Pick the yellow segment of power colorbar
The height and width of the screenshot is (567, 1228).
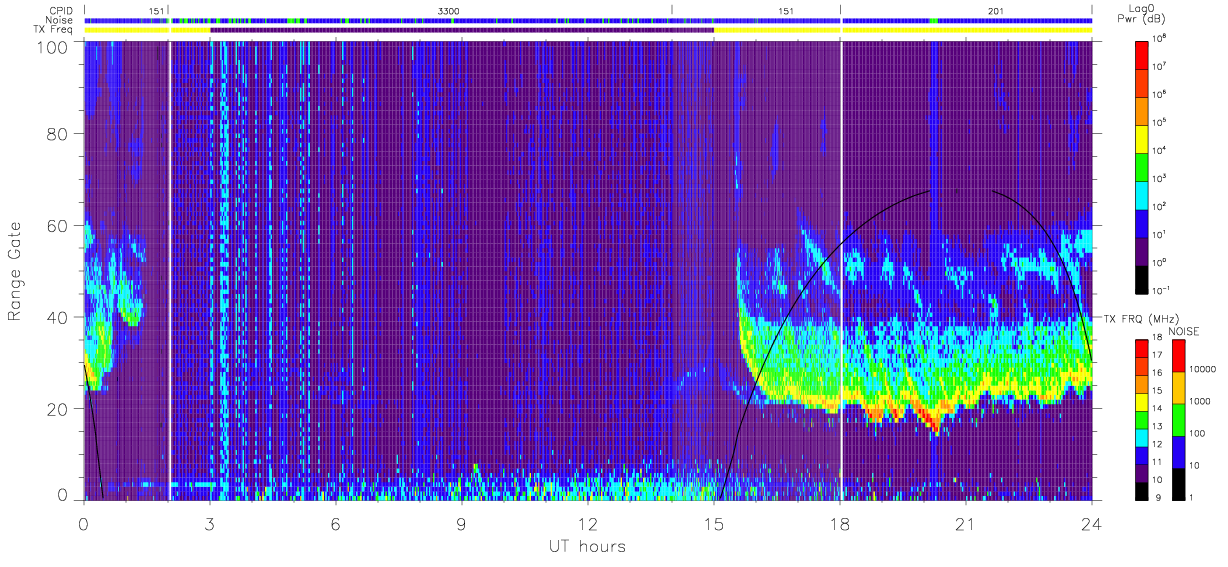[x=1143, y=138]
